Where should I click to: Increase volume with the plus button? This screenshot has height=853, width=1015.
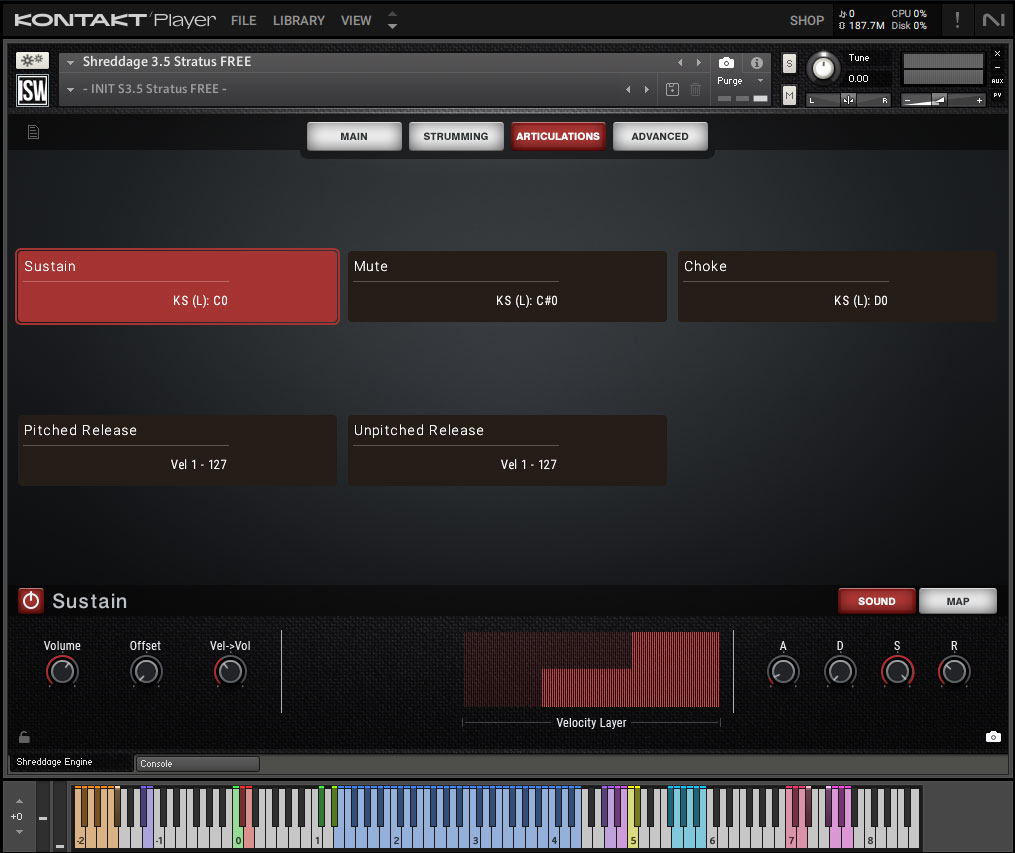979,100
